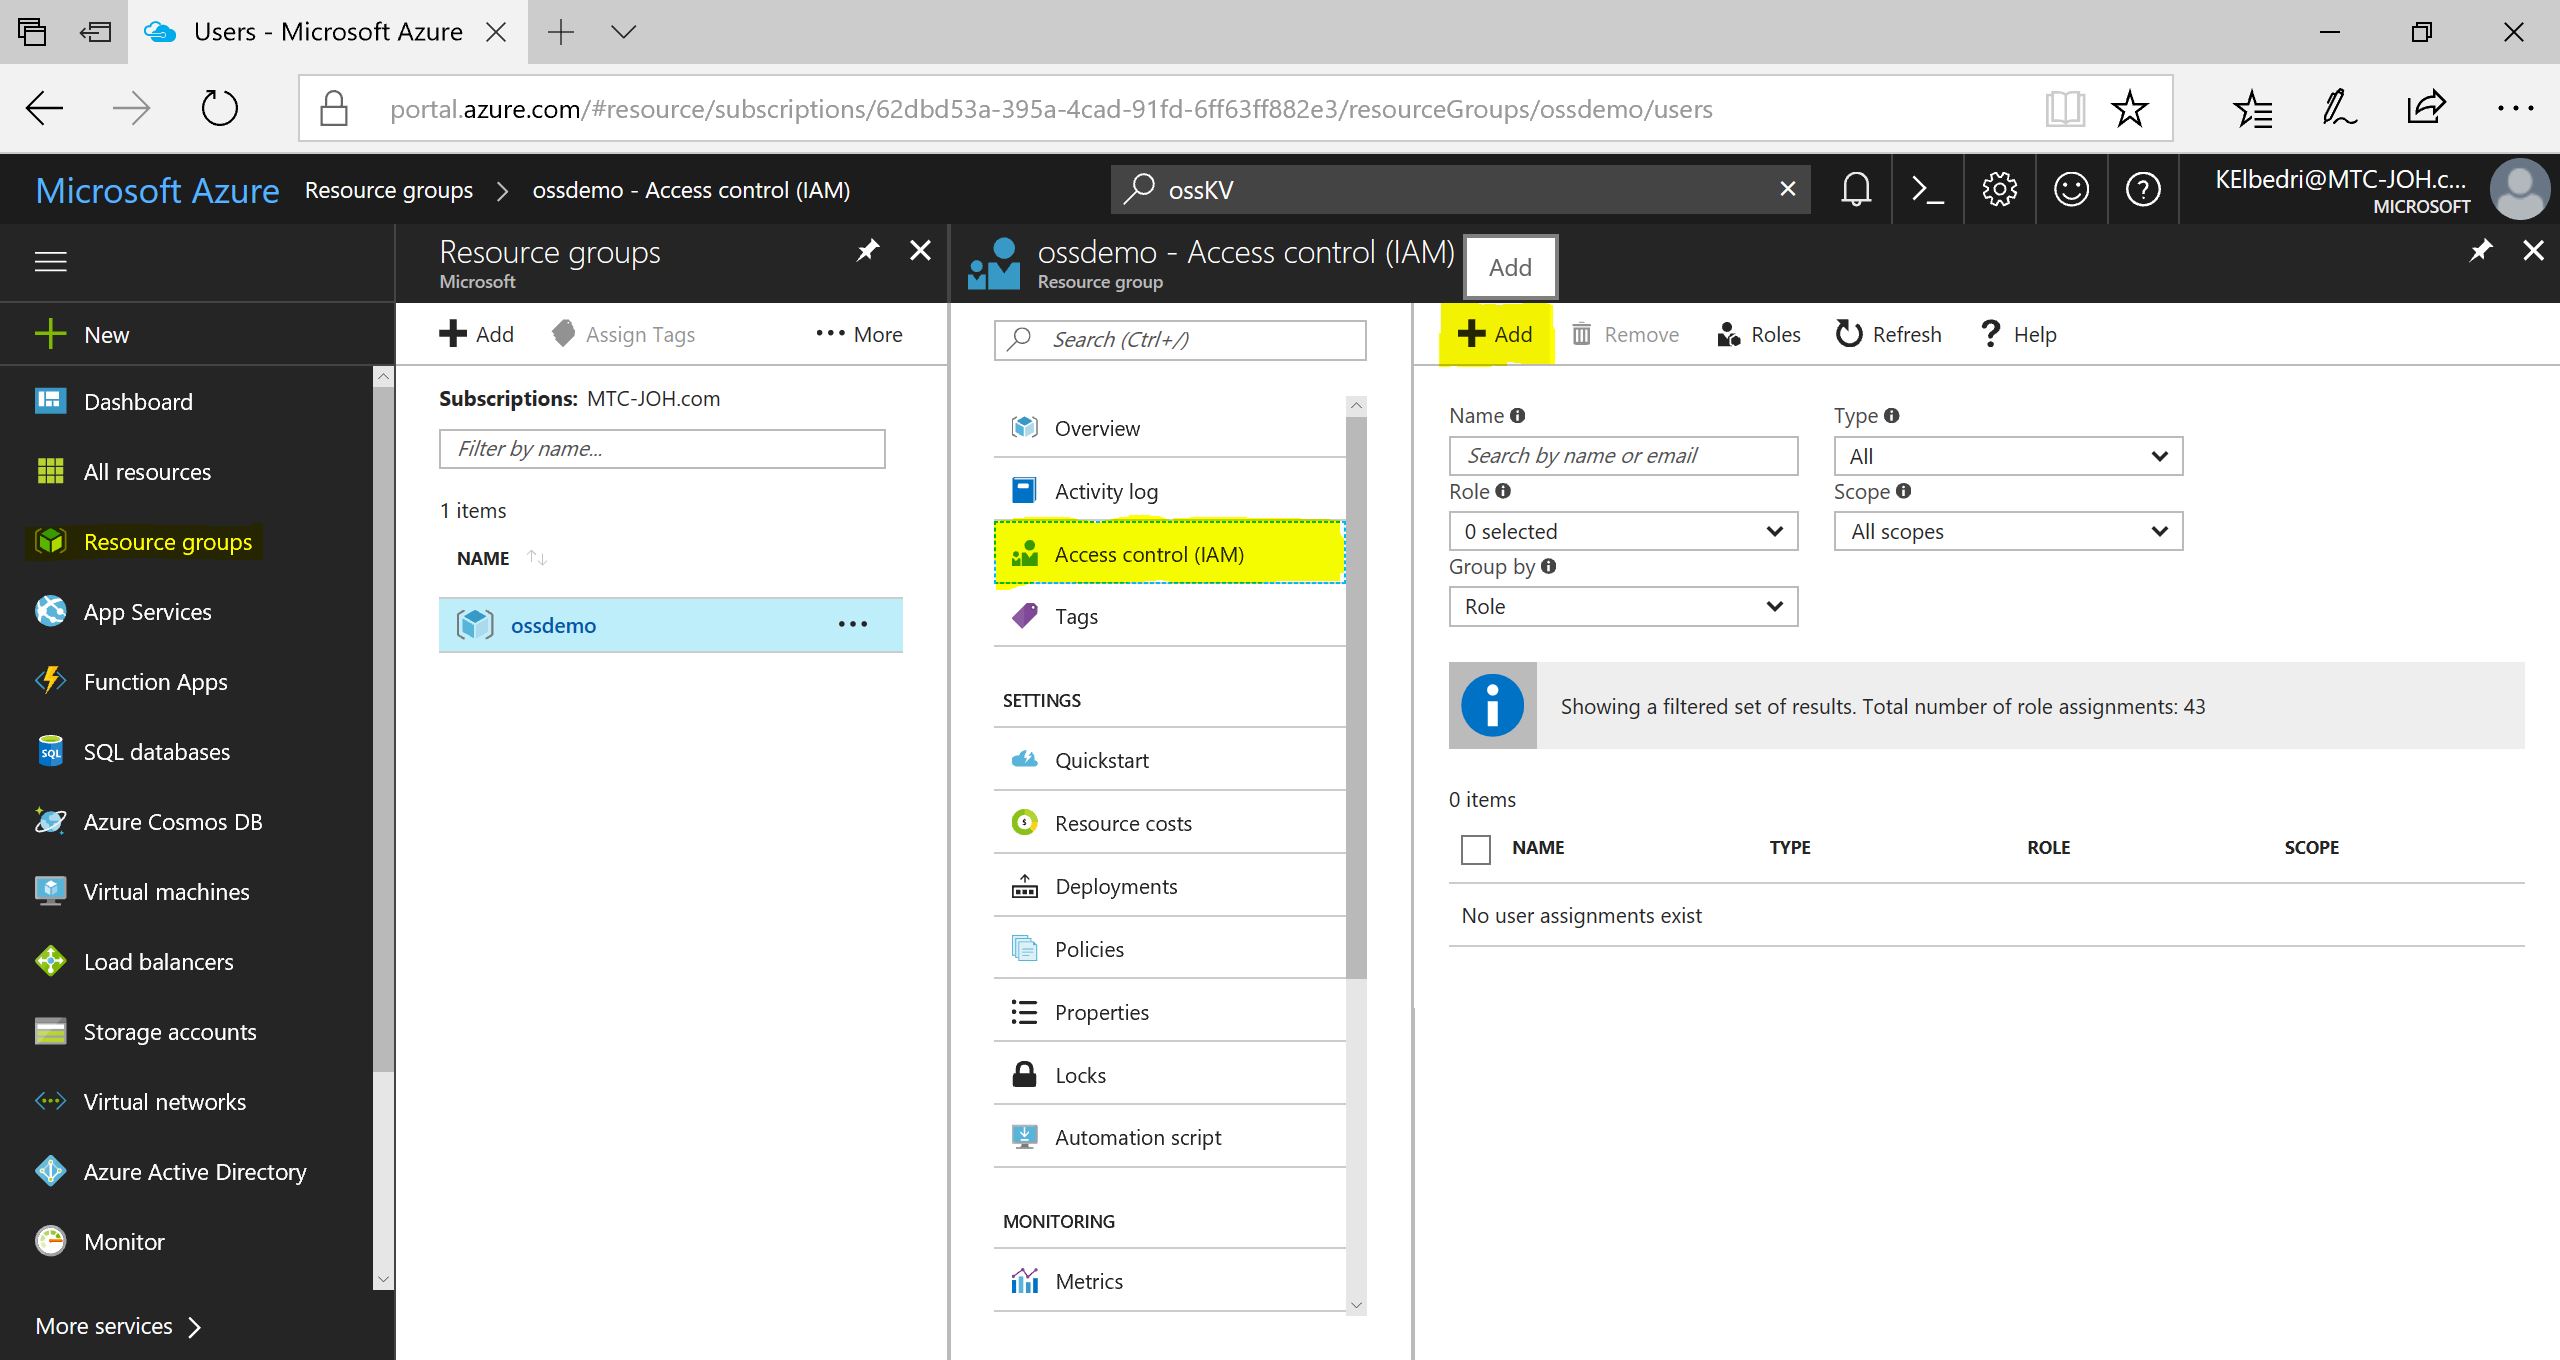Expand the Group by Role dropdown
The height and width of the screenshot is (1360, 2560).
coord(1622,606)
